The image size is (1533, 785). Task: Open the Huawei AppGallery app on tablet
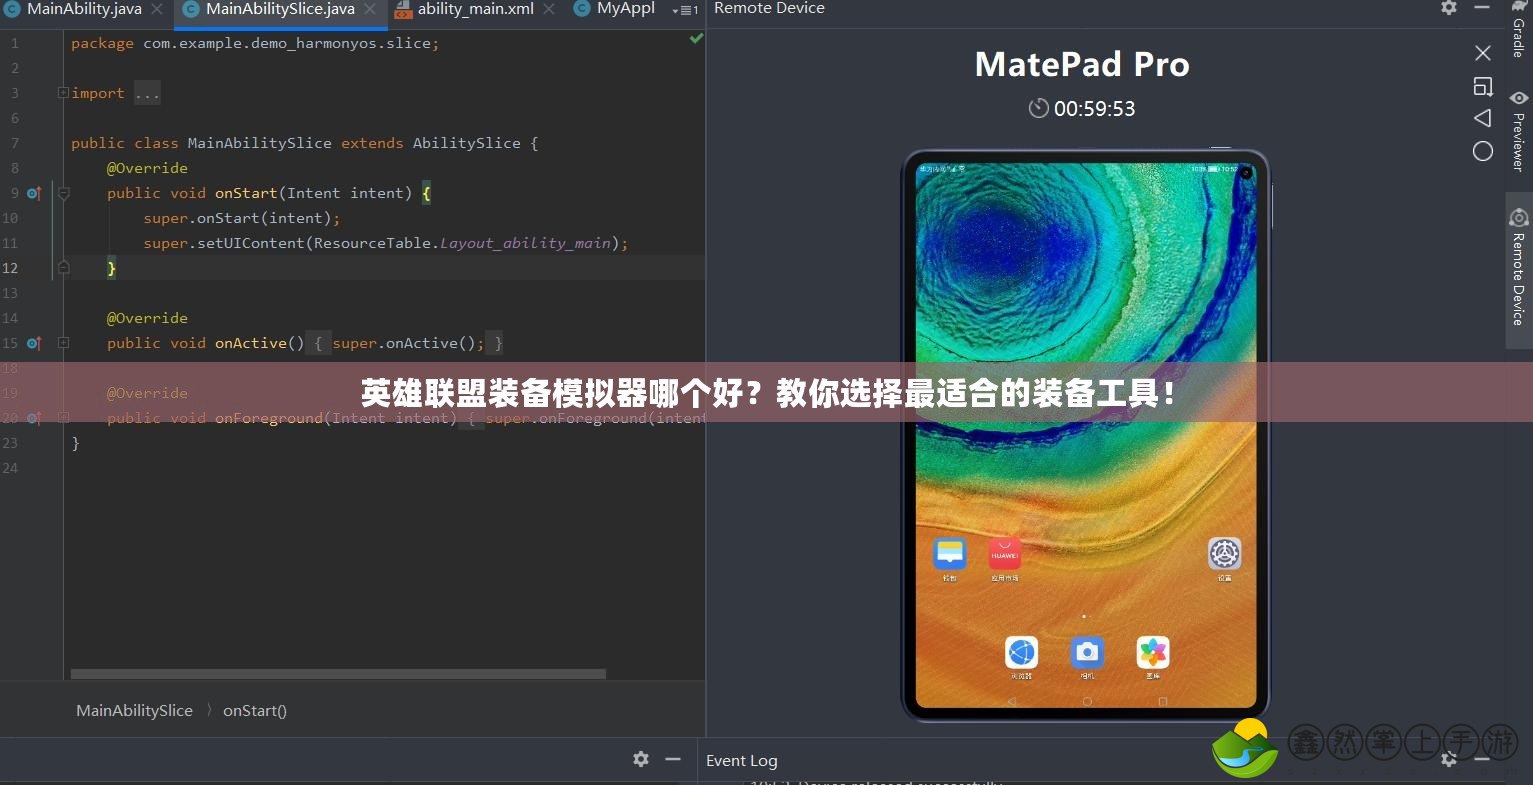[1004, 554]
